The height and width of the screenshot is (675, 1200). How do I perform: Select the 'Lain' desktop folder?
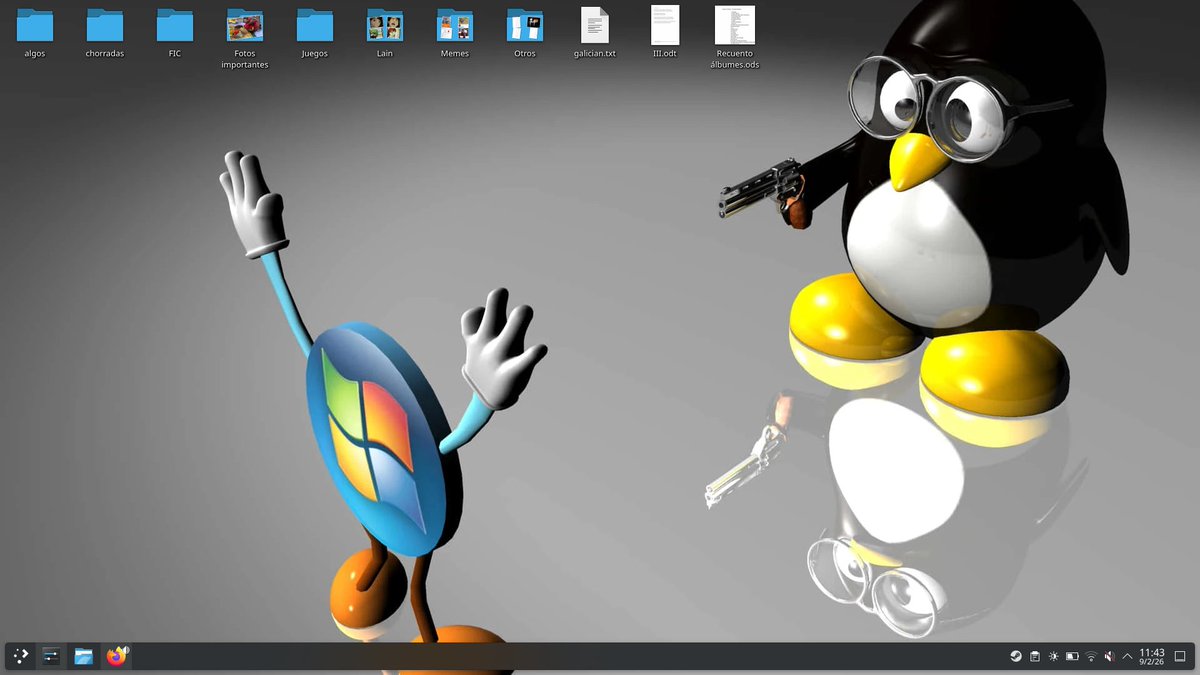pyautogui.click(x=385, y=32)
